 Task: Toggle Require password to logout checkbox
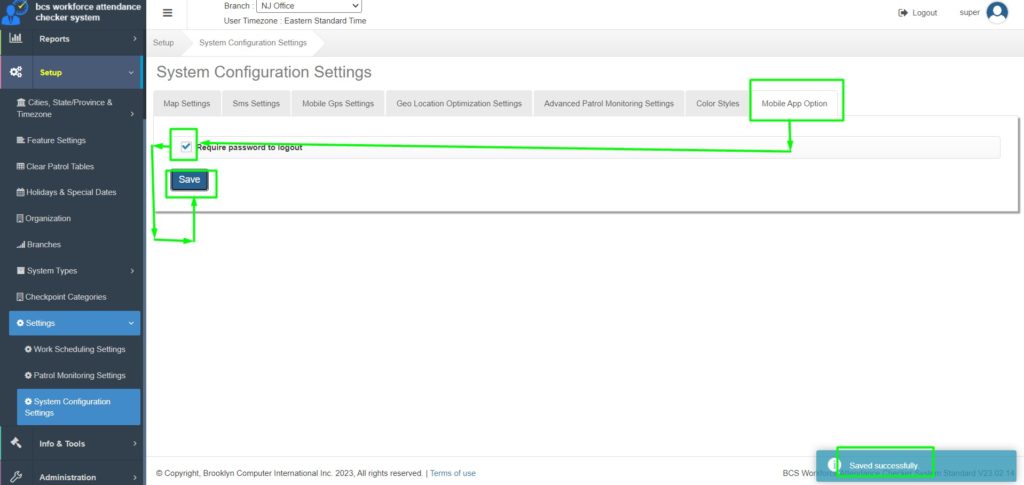coord(186,147)
